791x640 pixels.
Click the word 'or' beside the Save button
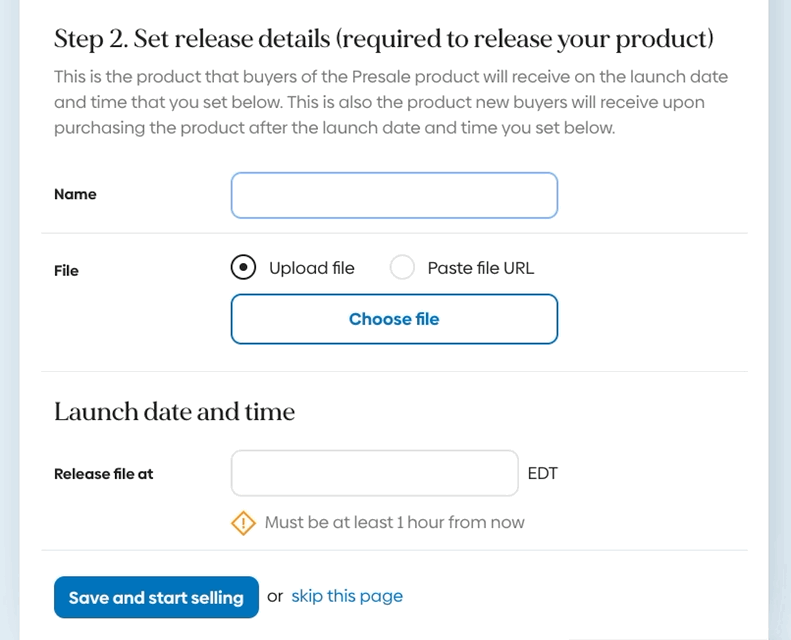click(275, 596)
